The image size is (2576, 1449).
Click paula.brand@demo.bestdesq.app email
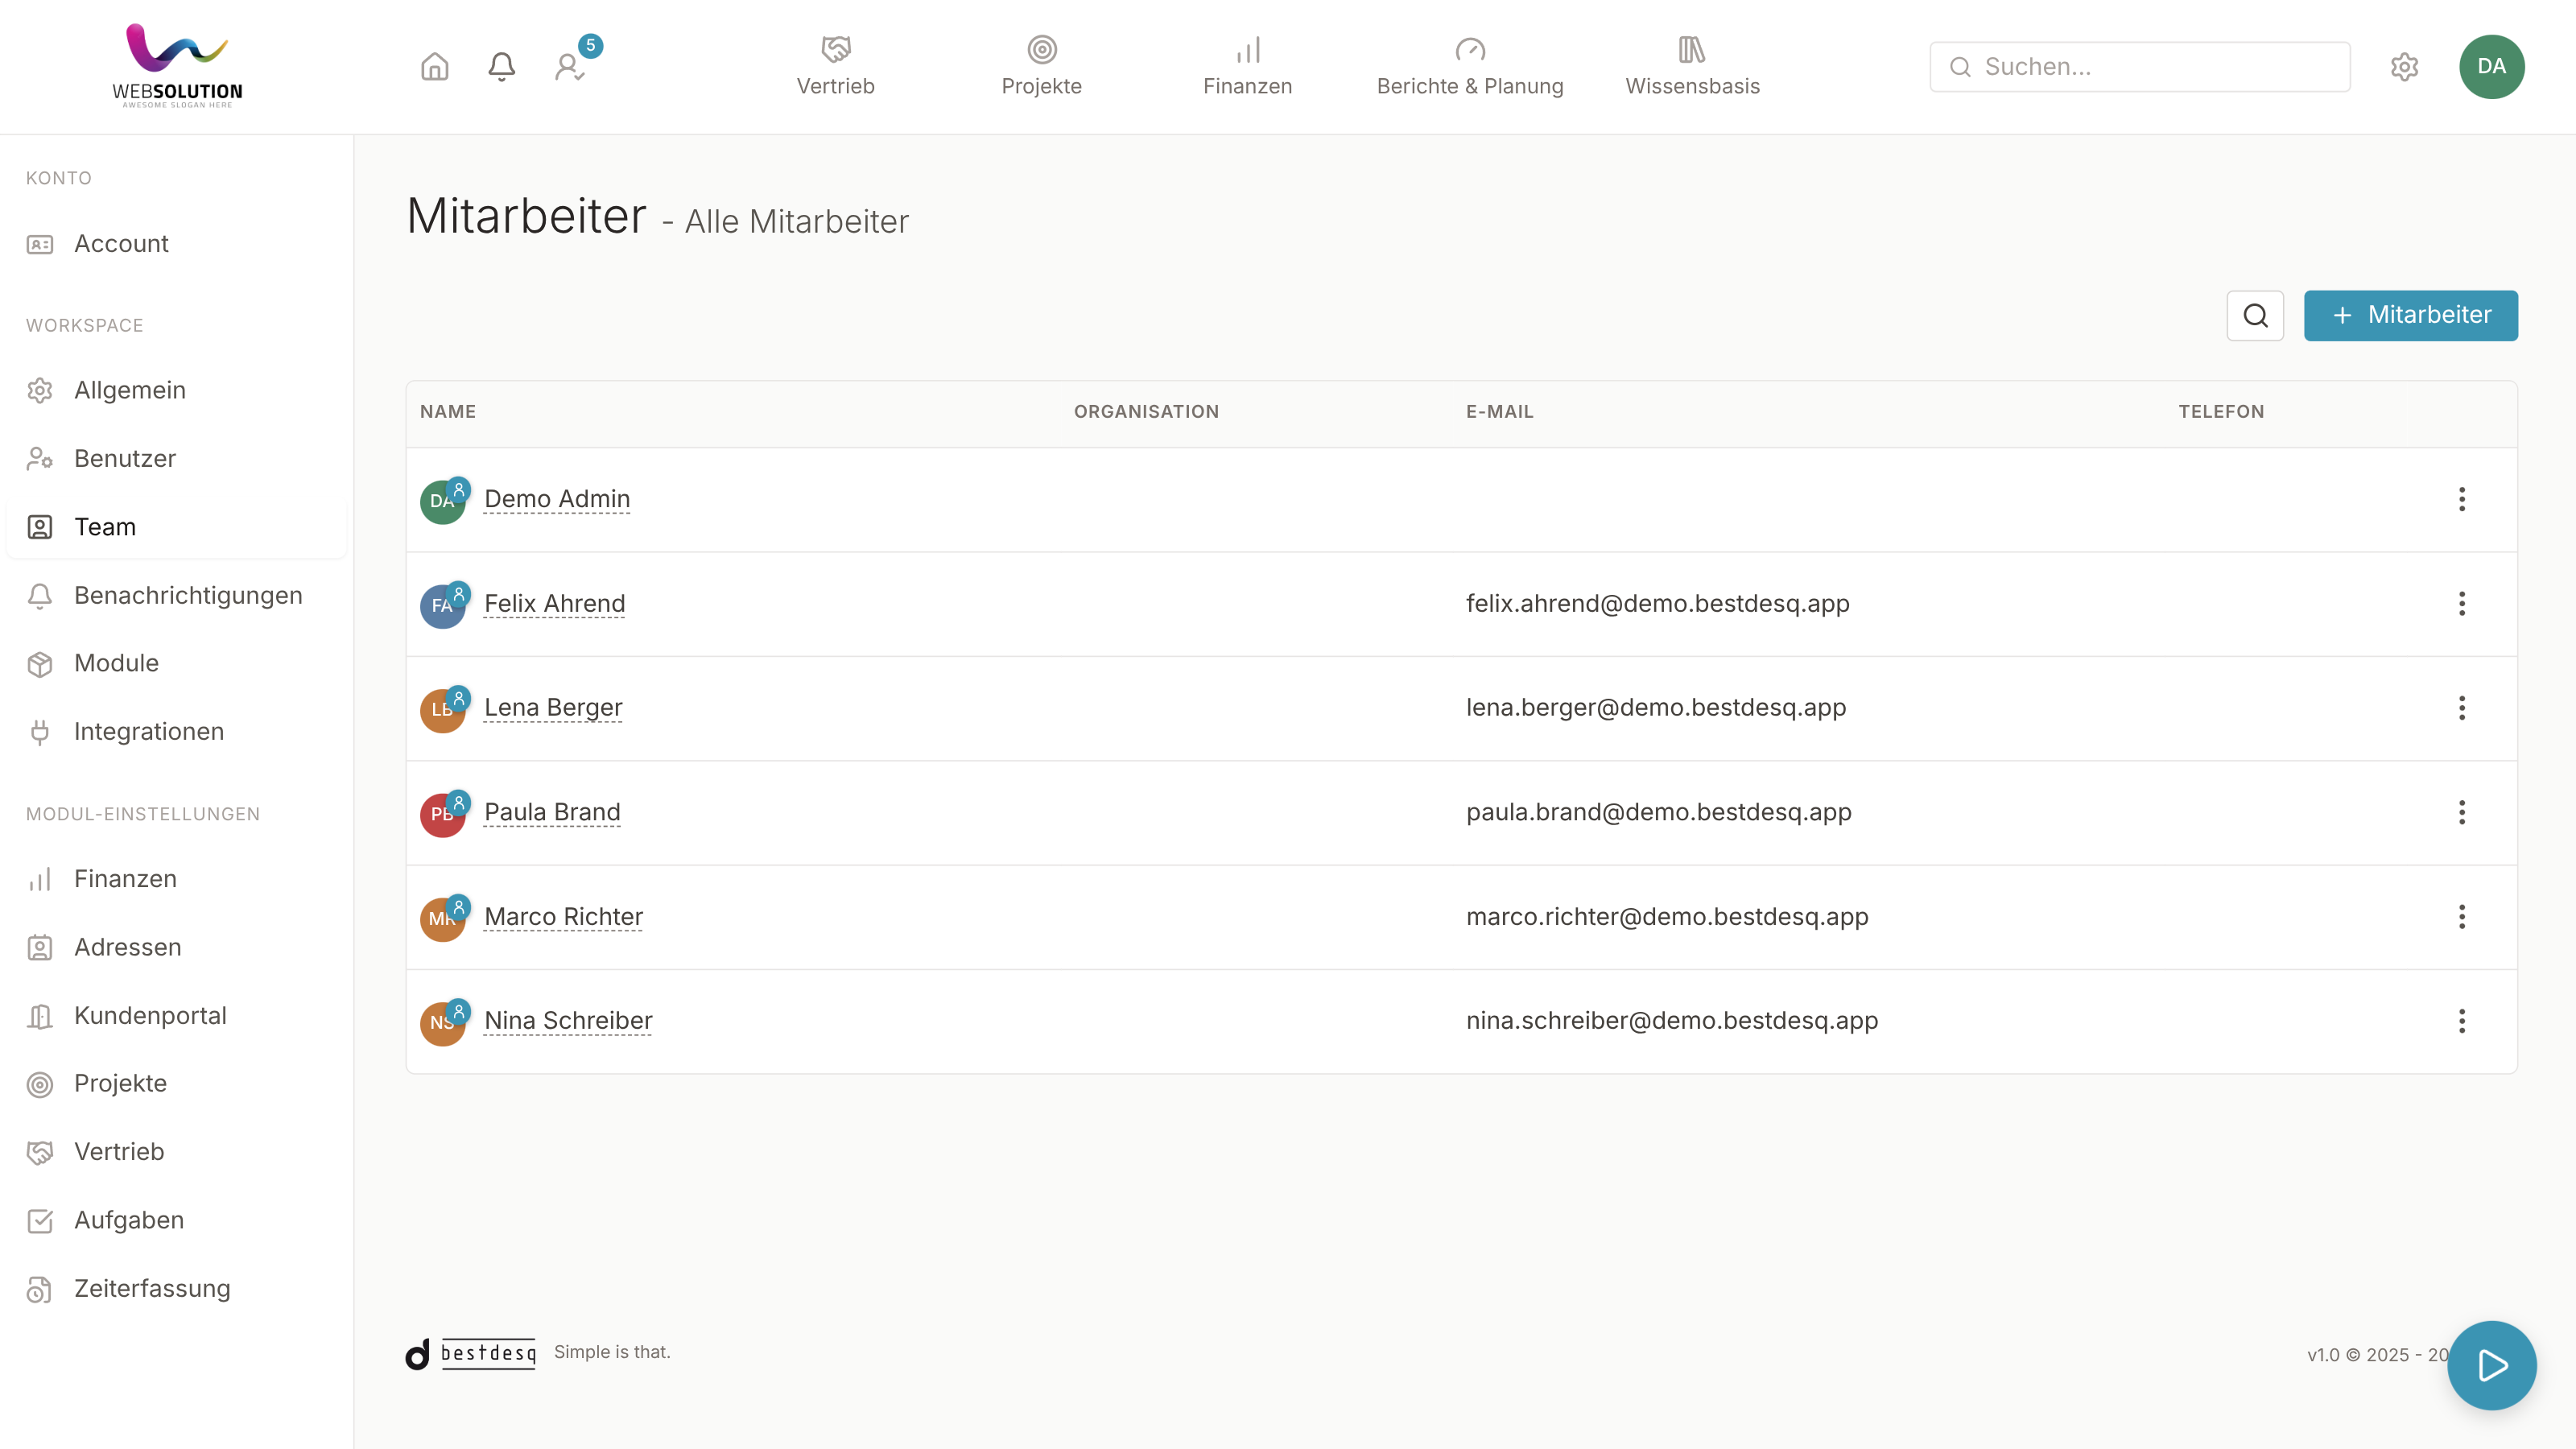point(1659,812)
